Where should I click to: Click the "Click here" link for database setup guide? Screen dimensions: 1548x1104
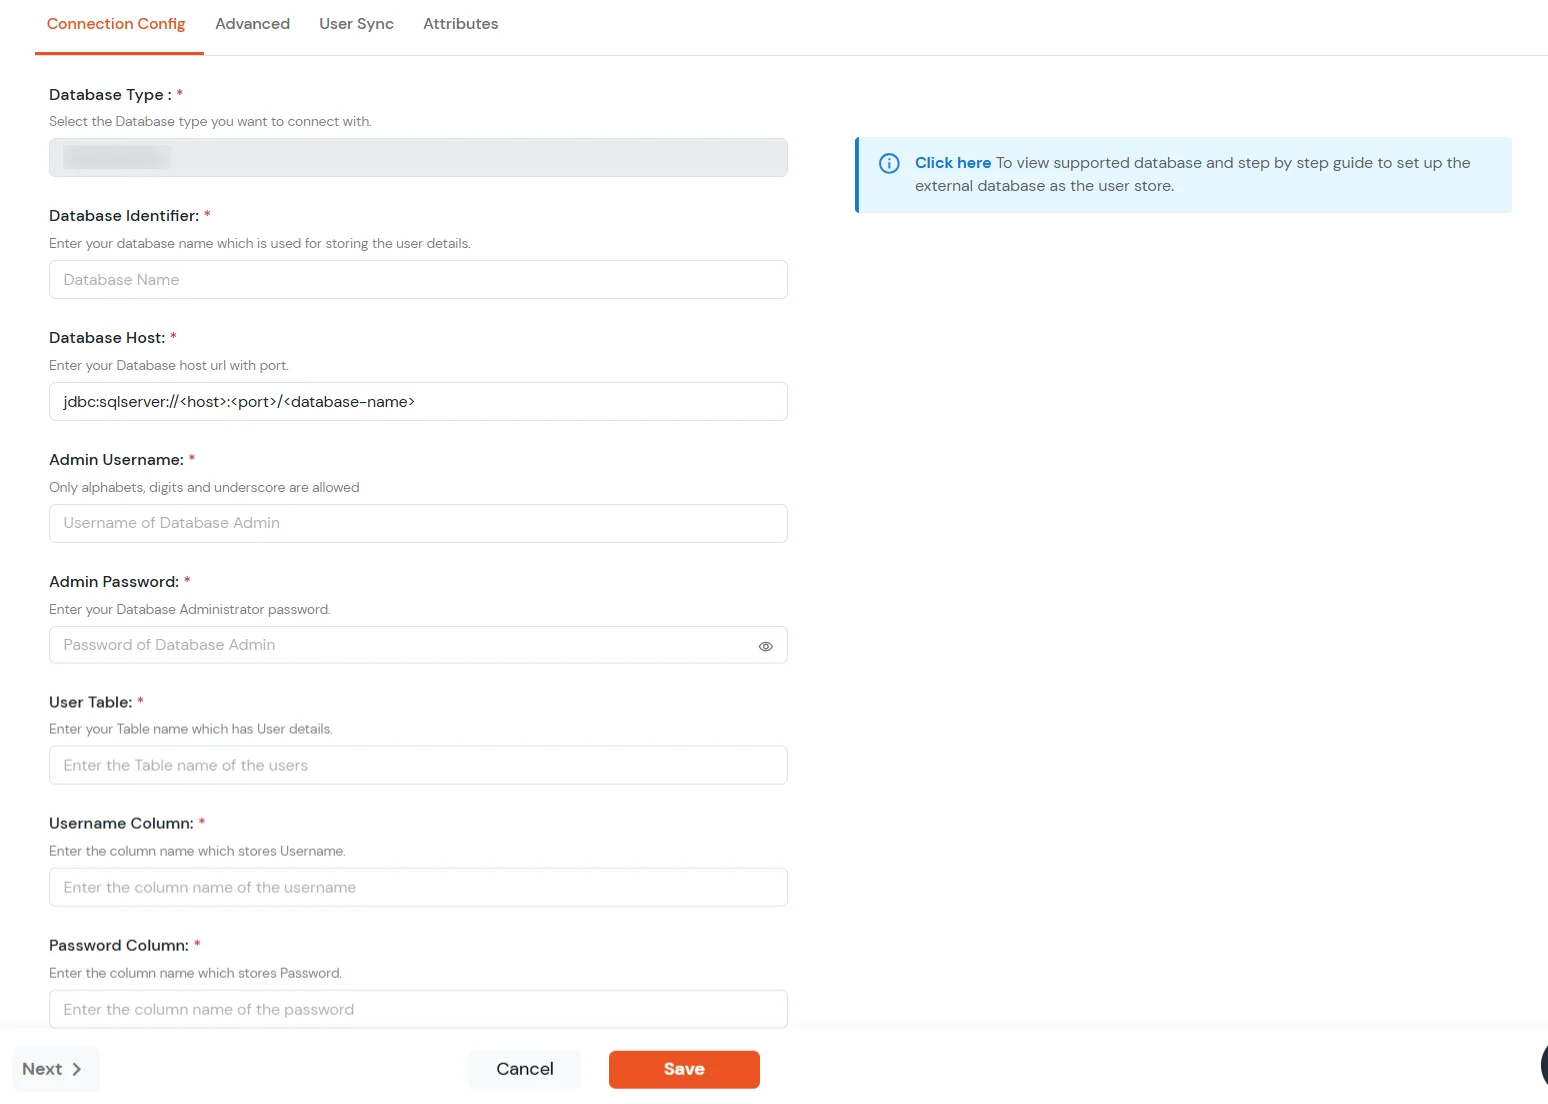click(951, 162)
